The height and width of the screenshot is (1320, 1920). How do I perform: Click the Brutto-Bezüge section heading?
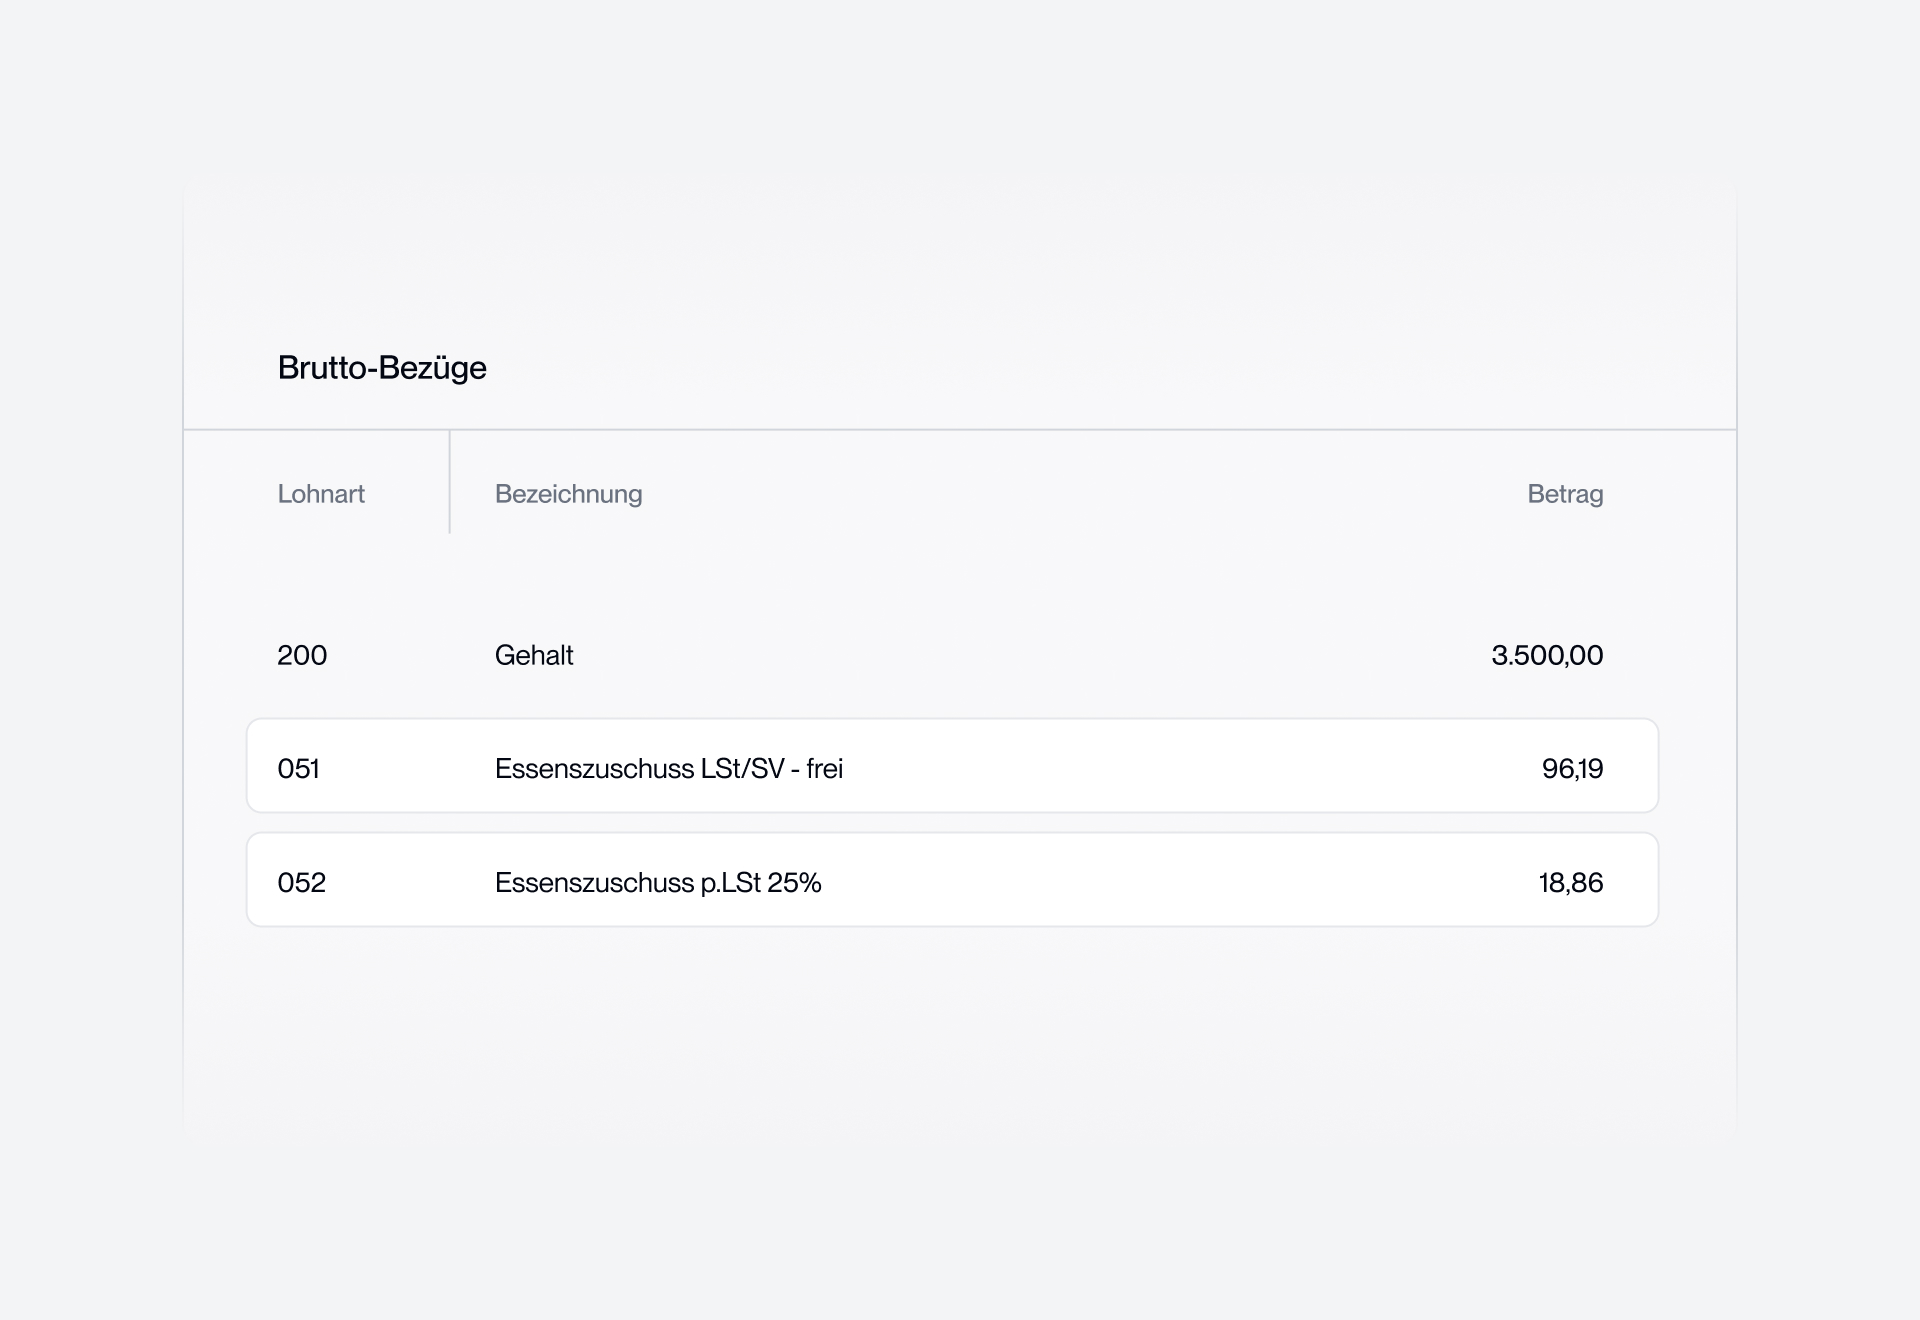click(382, 368)
